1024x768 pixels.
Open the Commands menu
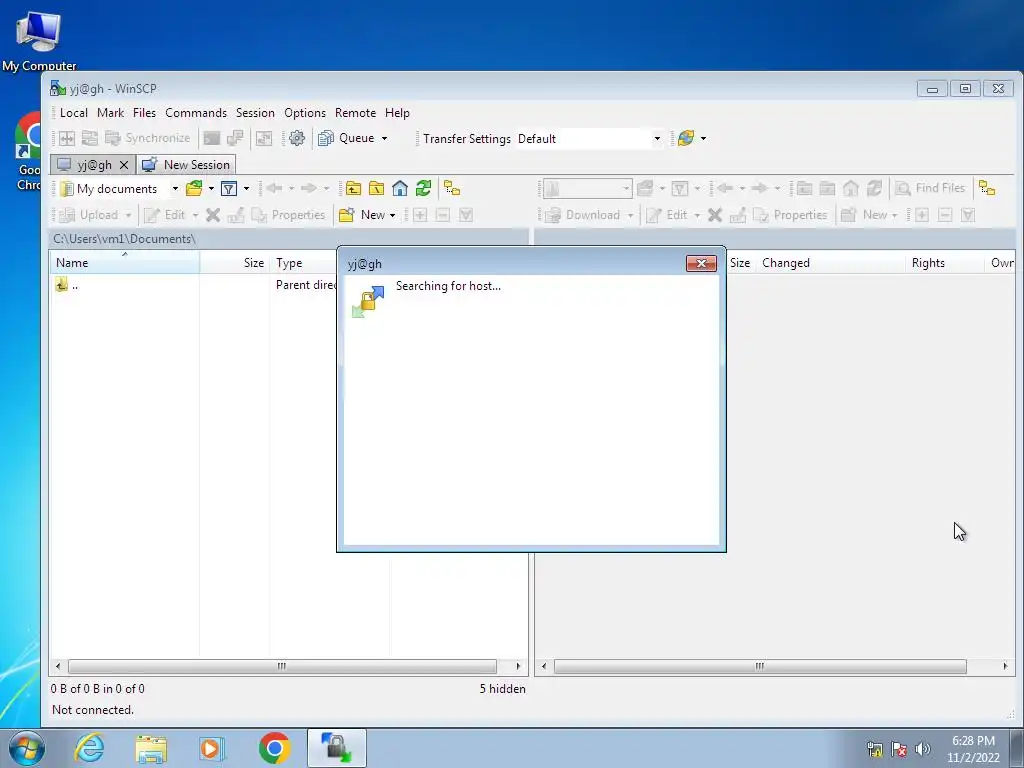coord(196,113)
